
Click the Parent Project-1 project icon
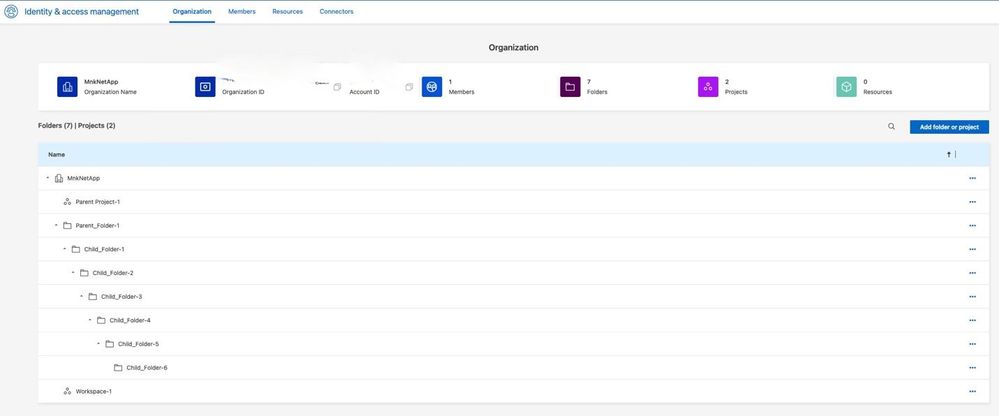67,202
